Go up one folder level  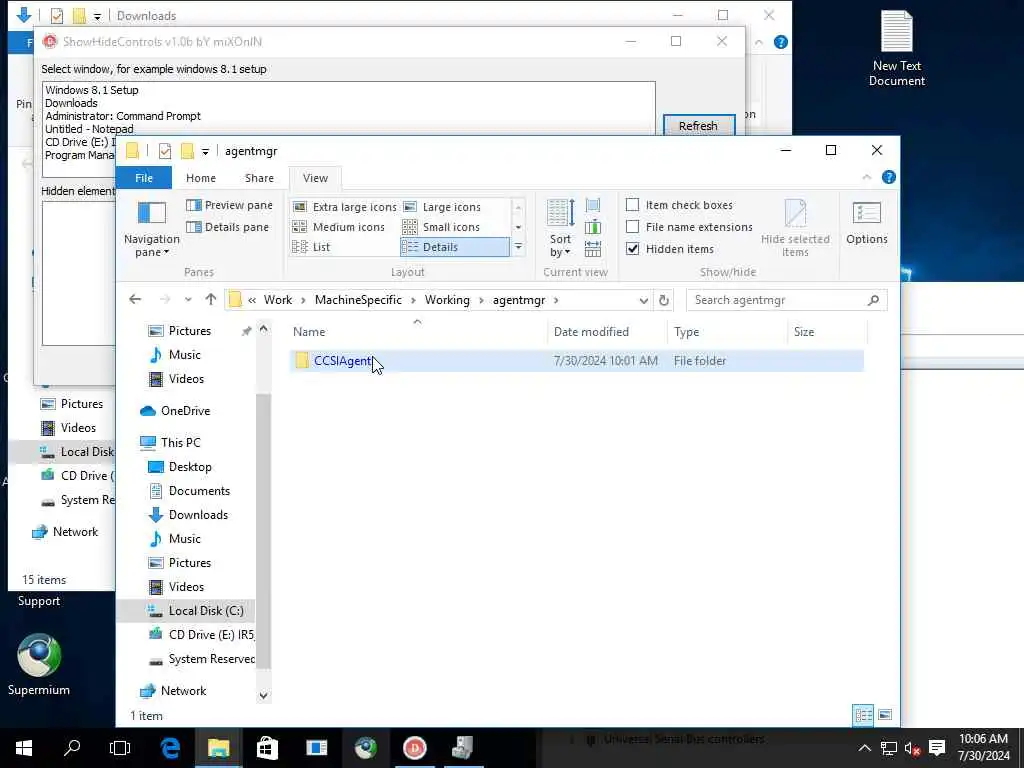(x=210, y=300)
